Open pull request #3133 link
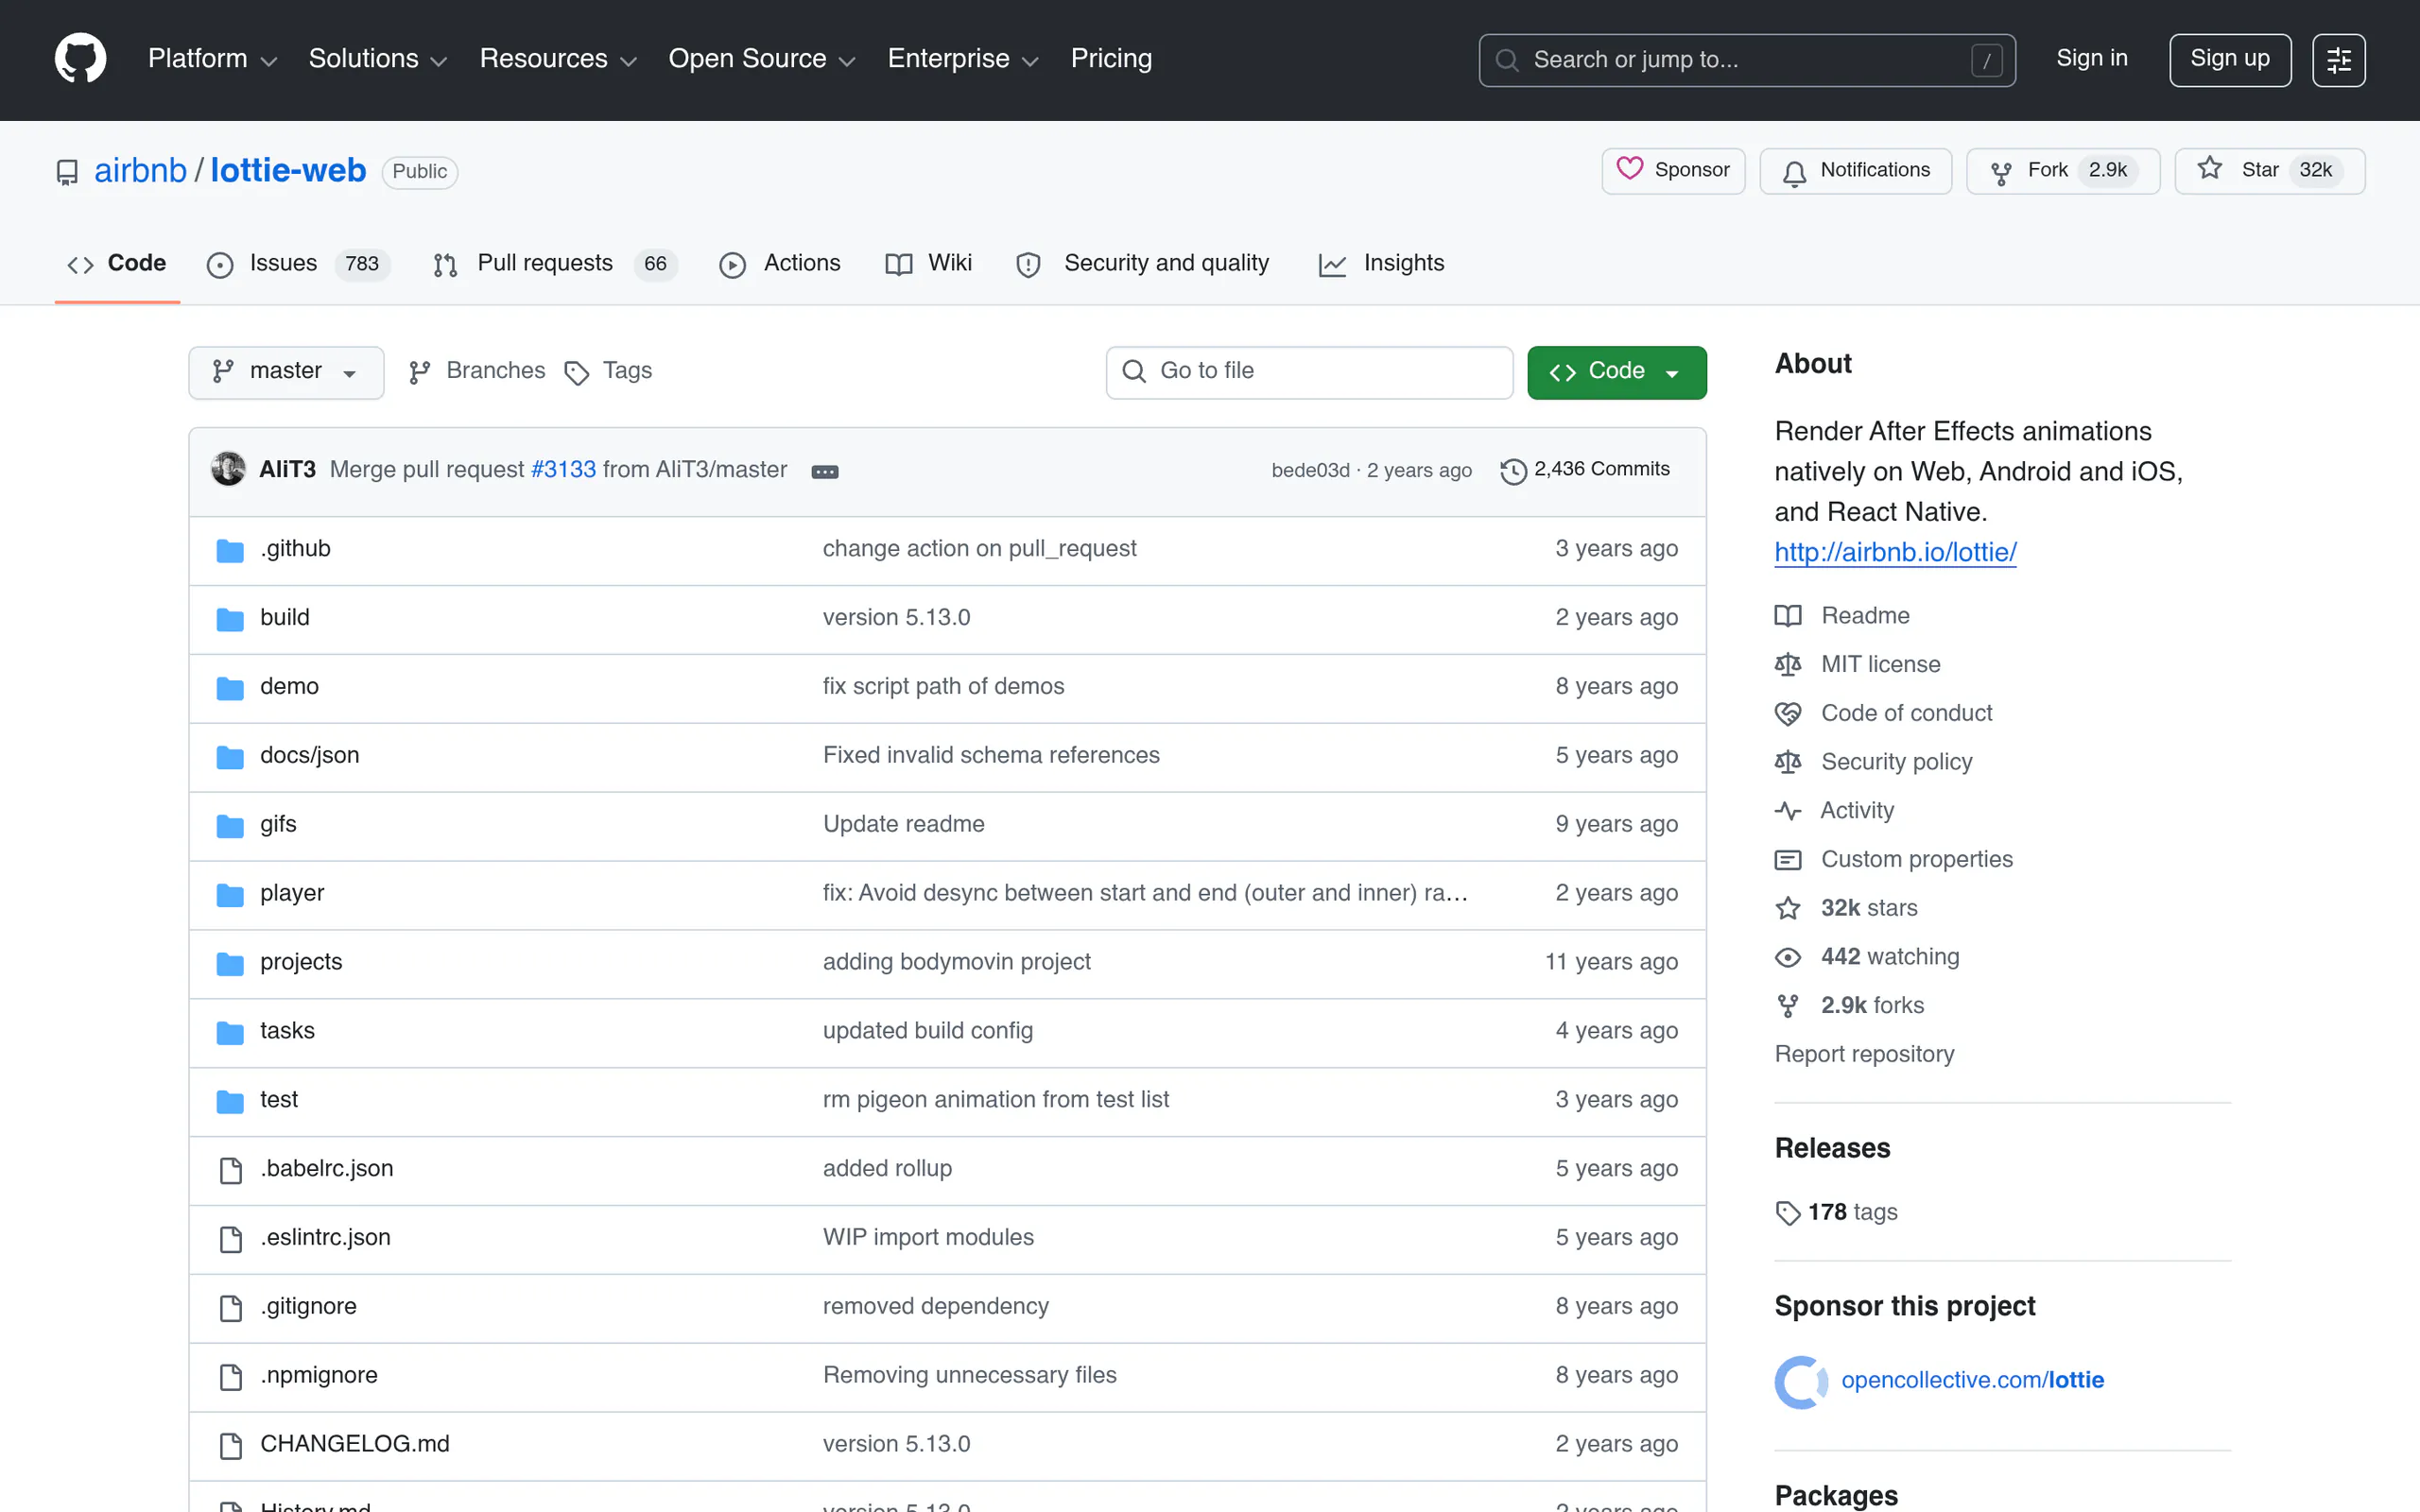 [563, 469]
